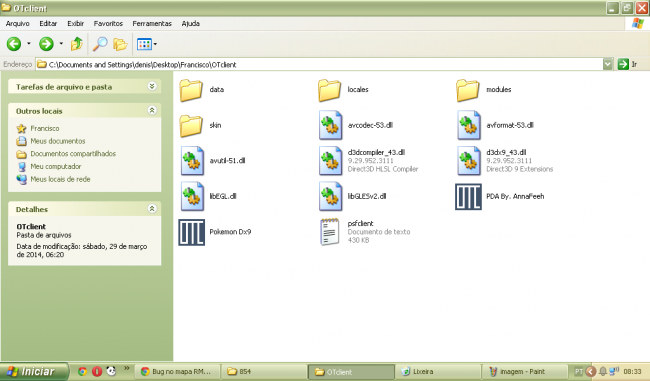This screenshot has height=381, width=650.
Task: Expand the quick launch overflow chevron
Action: click(x=126, y=368)
